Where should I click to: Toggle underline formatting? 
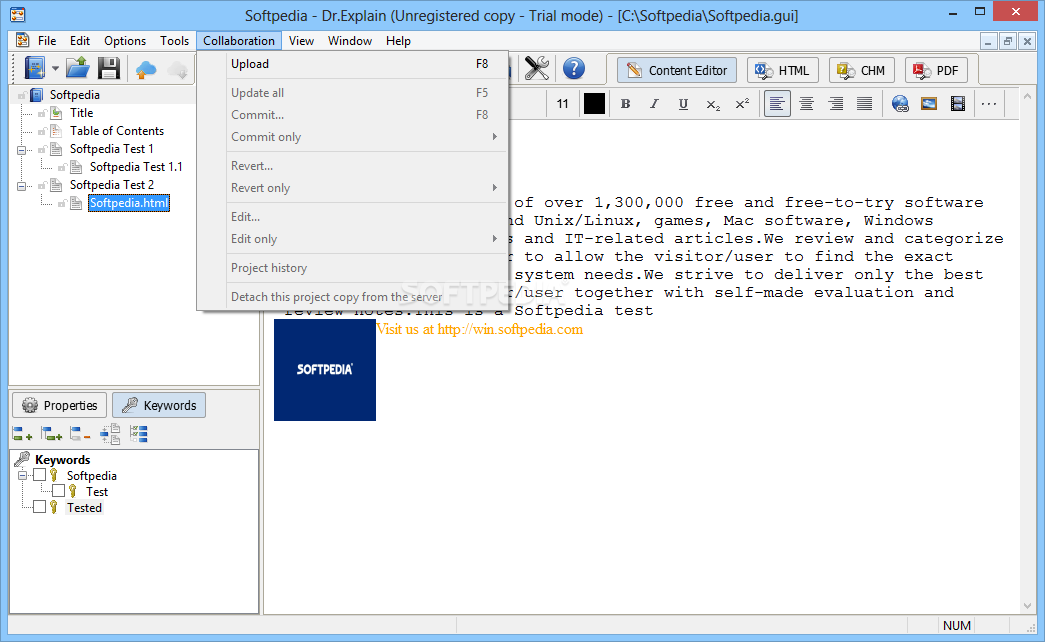(x=683, y=104)
